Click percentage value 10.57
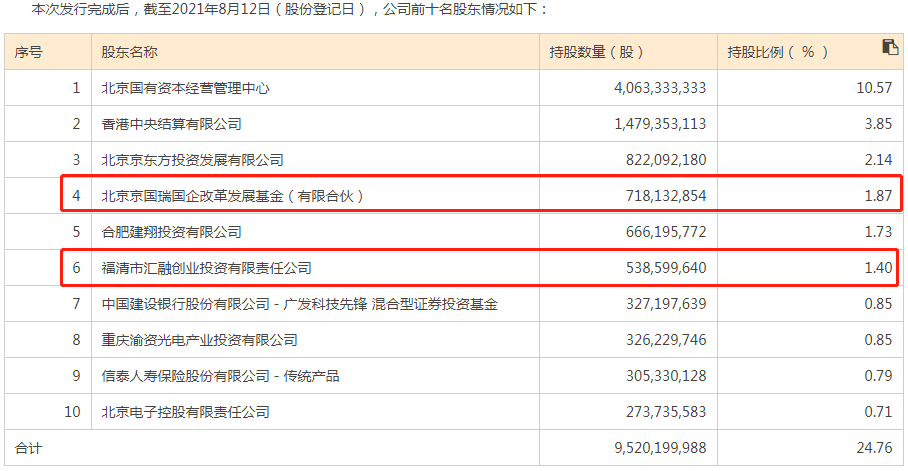Screen dimensions: 908x471 [874, 88]
